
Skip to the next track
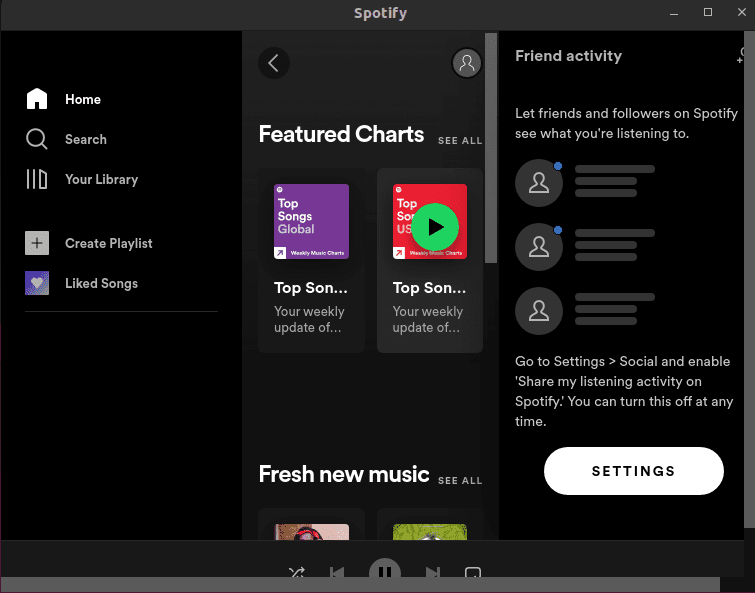433,572
